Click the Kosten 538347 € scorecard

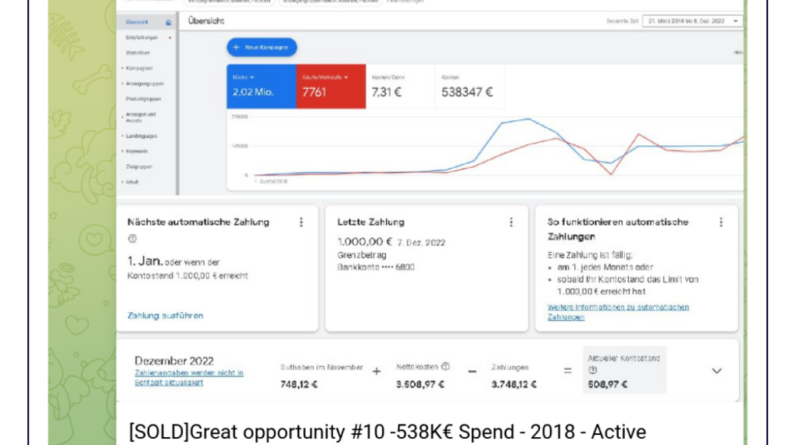pos(470,86)
